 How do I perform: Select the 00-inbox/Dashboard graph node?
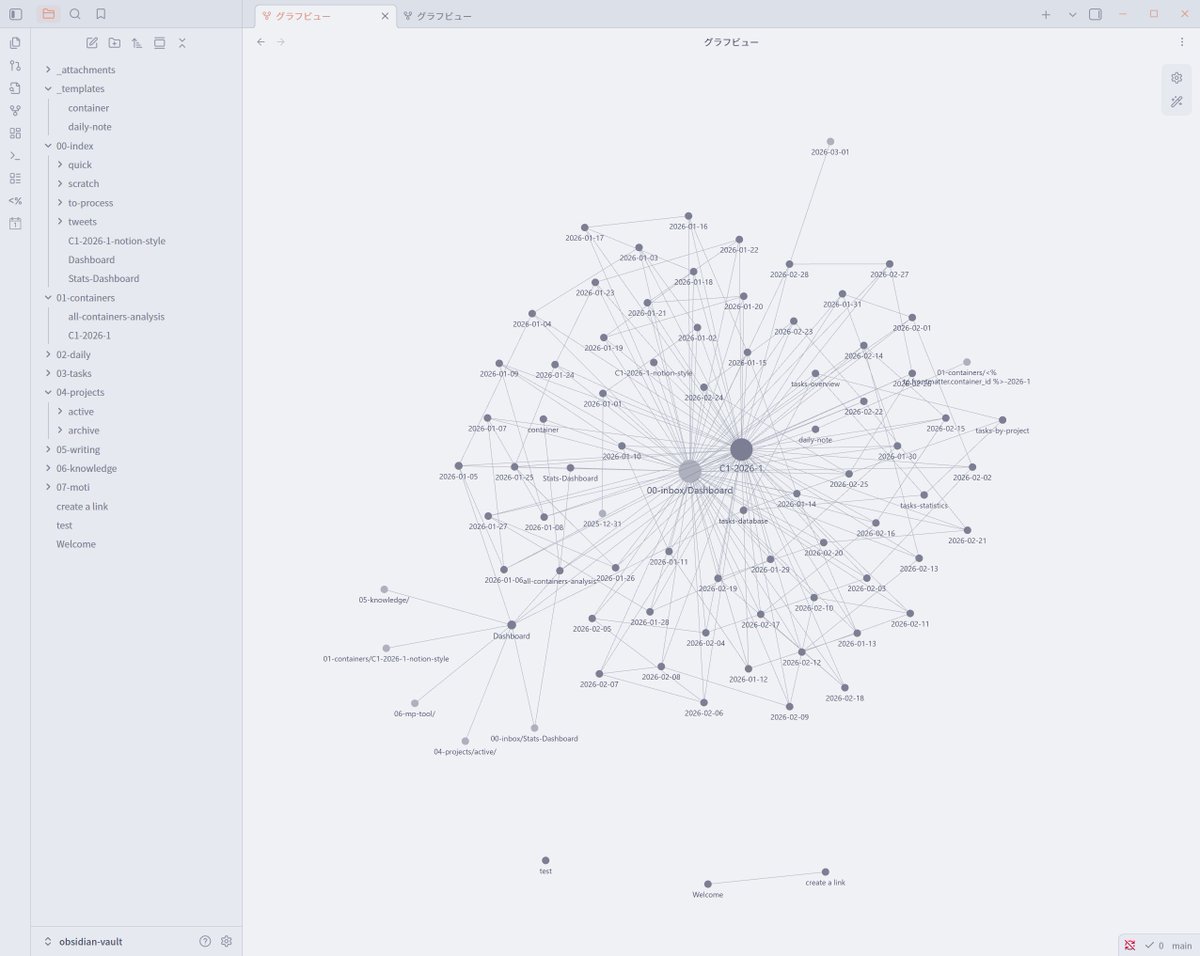[690, 472]
